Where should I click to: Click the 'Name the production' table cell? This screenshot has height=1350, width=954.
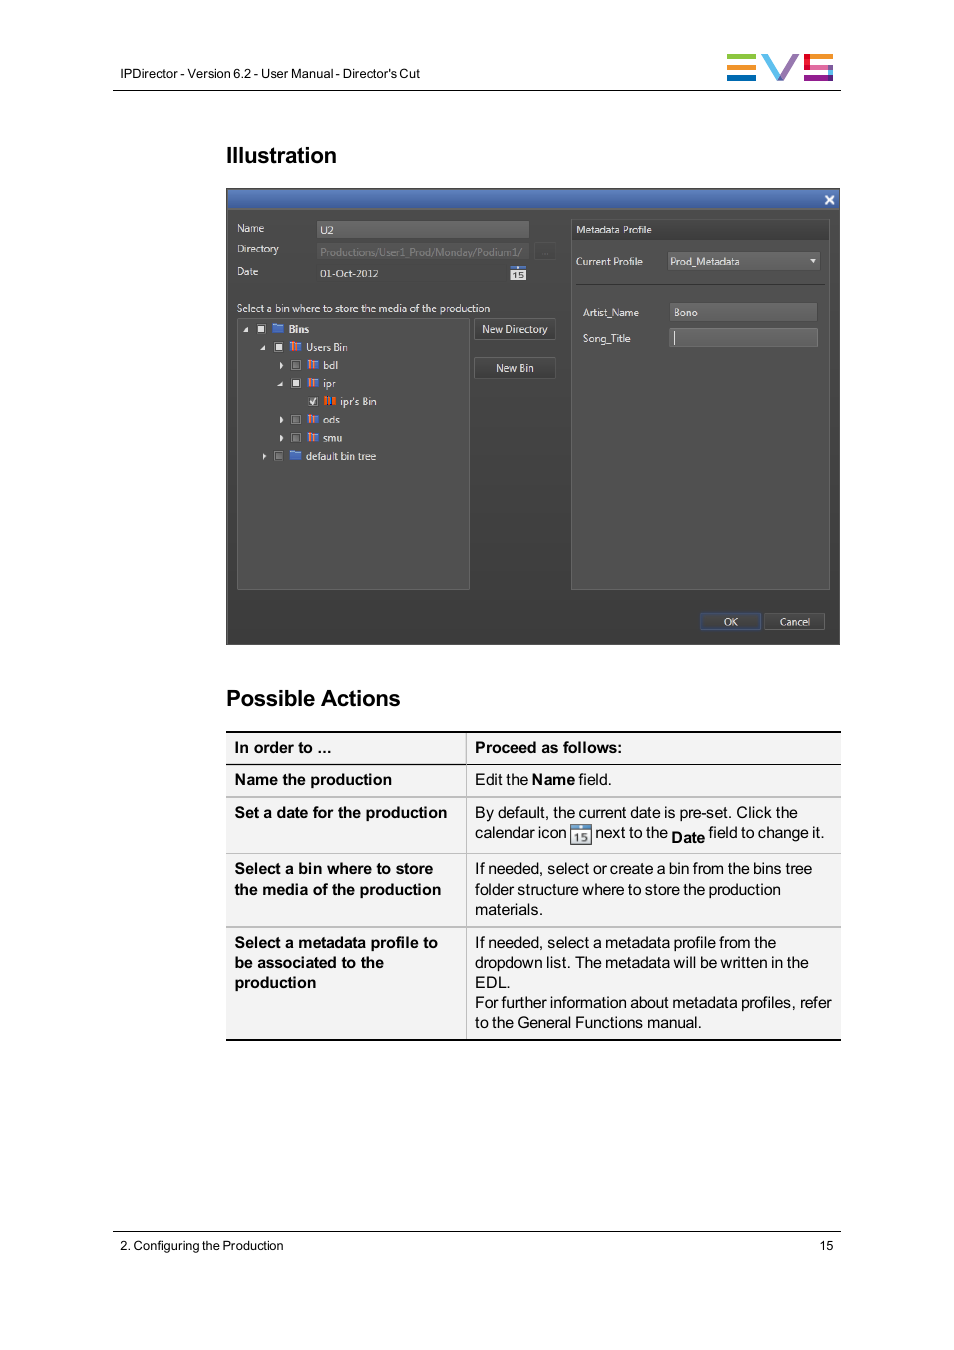click(x=346, y=780)
